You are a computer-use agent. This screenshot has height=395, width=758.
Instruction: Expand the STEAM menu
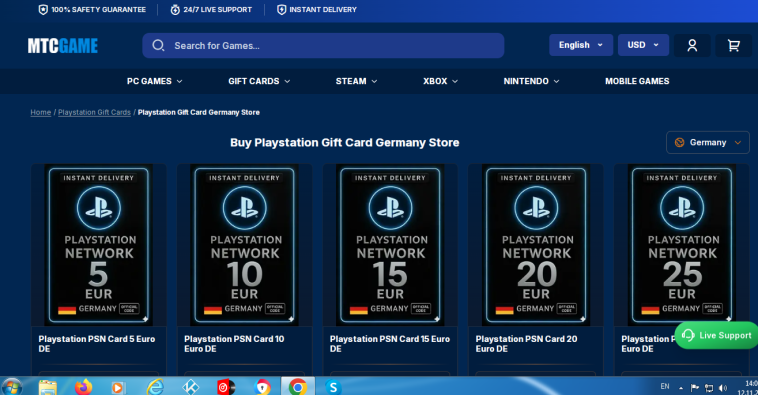click(x=356, y=81)
